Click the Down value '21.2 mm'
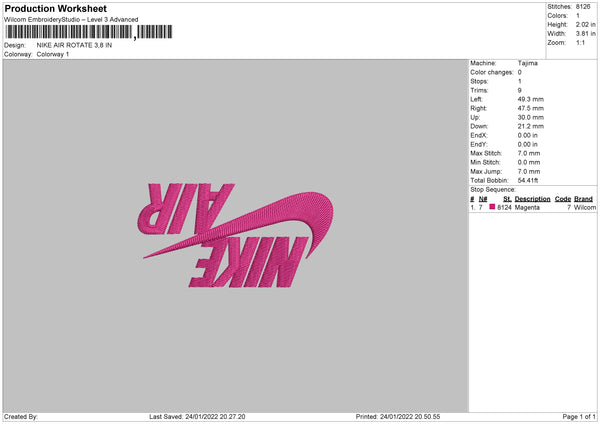This screenshot has height=424, width=600. (x=531, y=126)
